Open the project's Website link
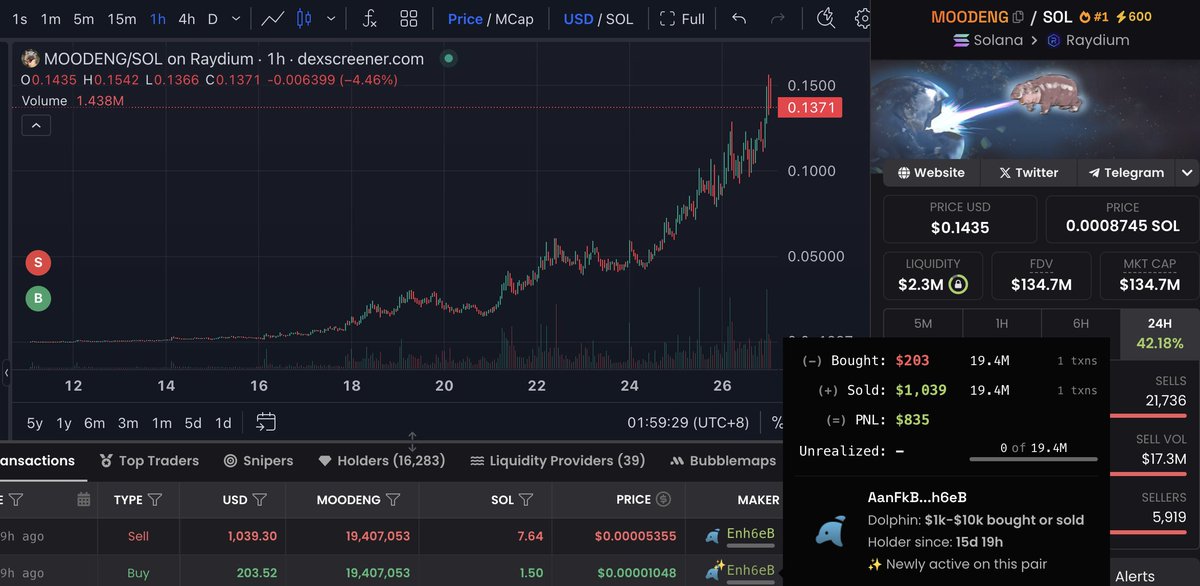1200x586 pixels. pos(931,172)
